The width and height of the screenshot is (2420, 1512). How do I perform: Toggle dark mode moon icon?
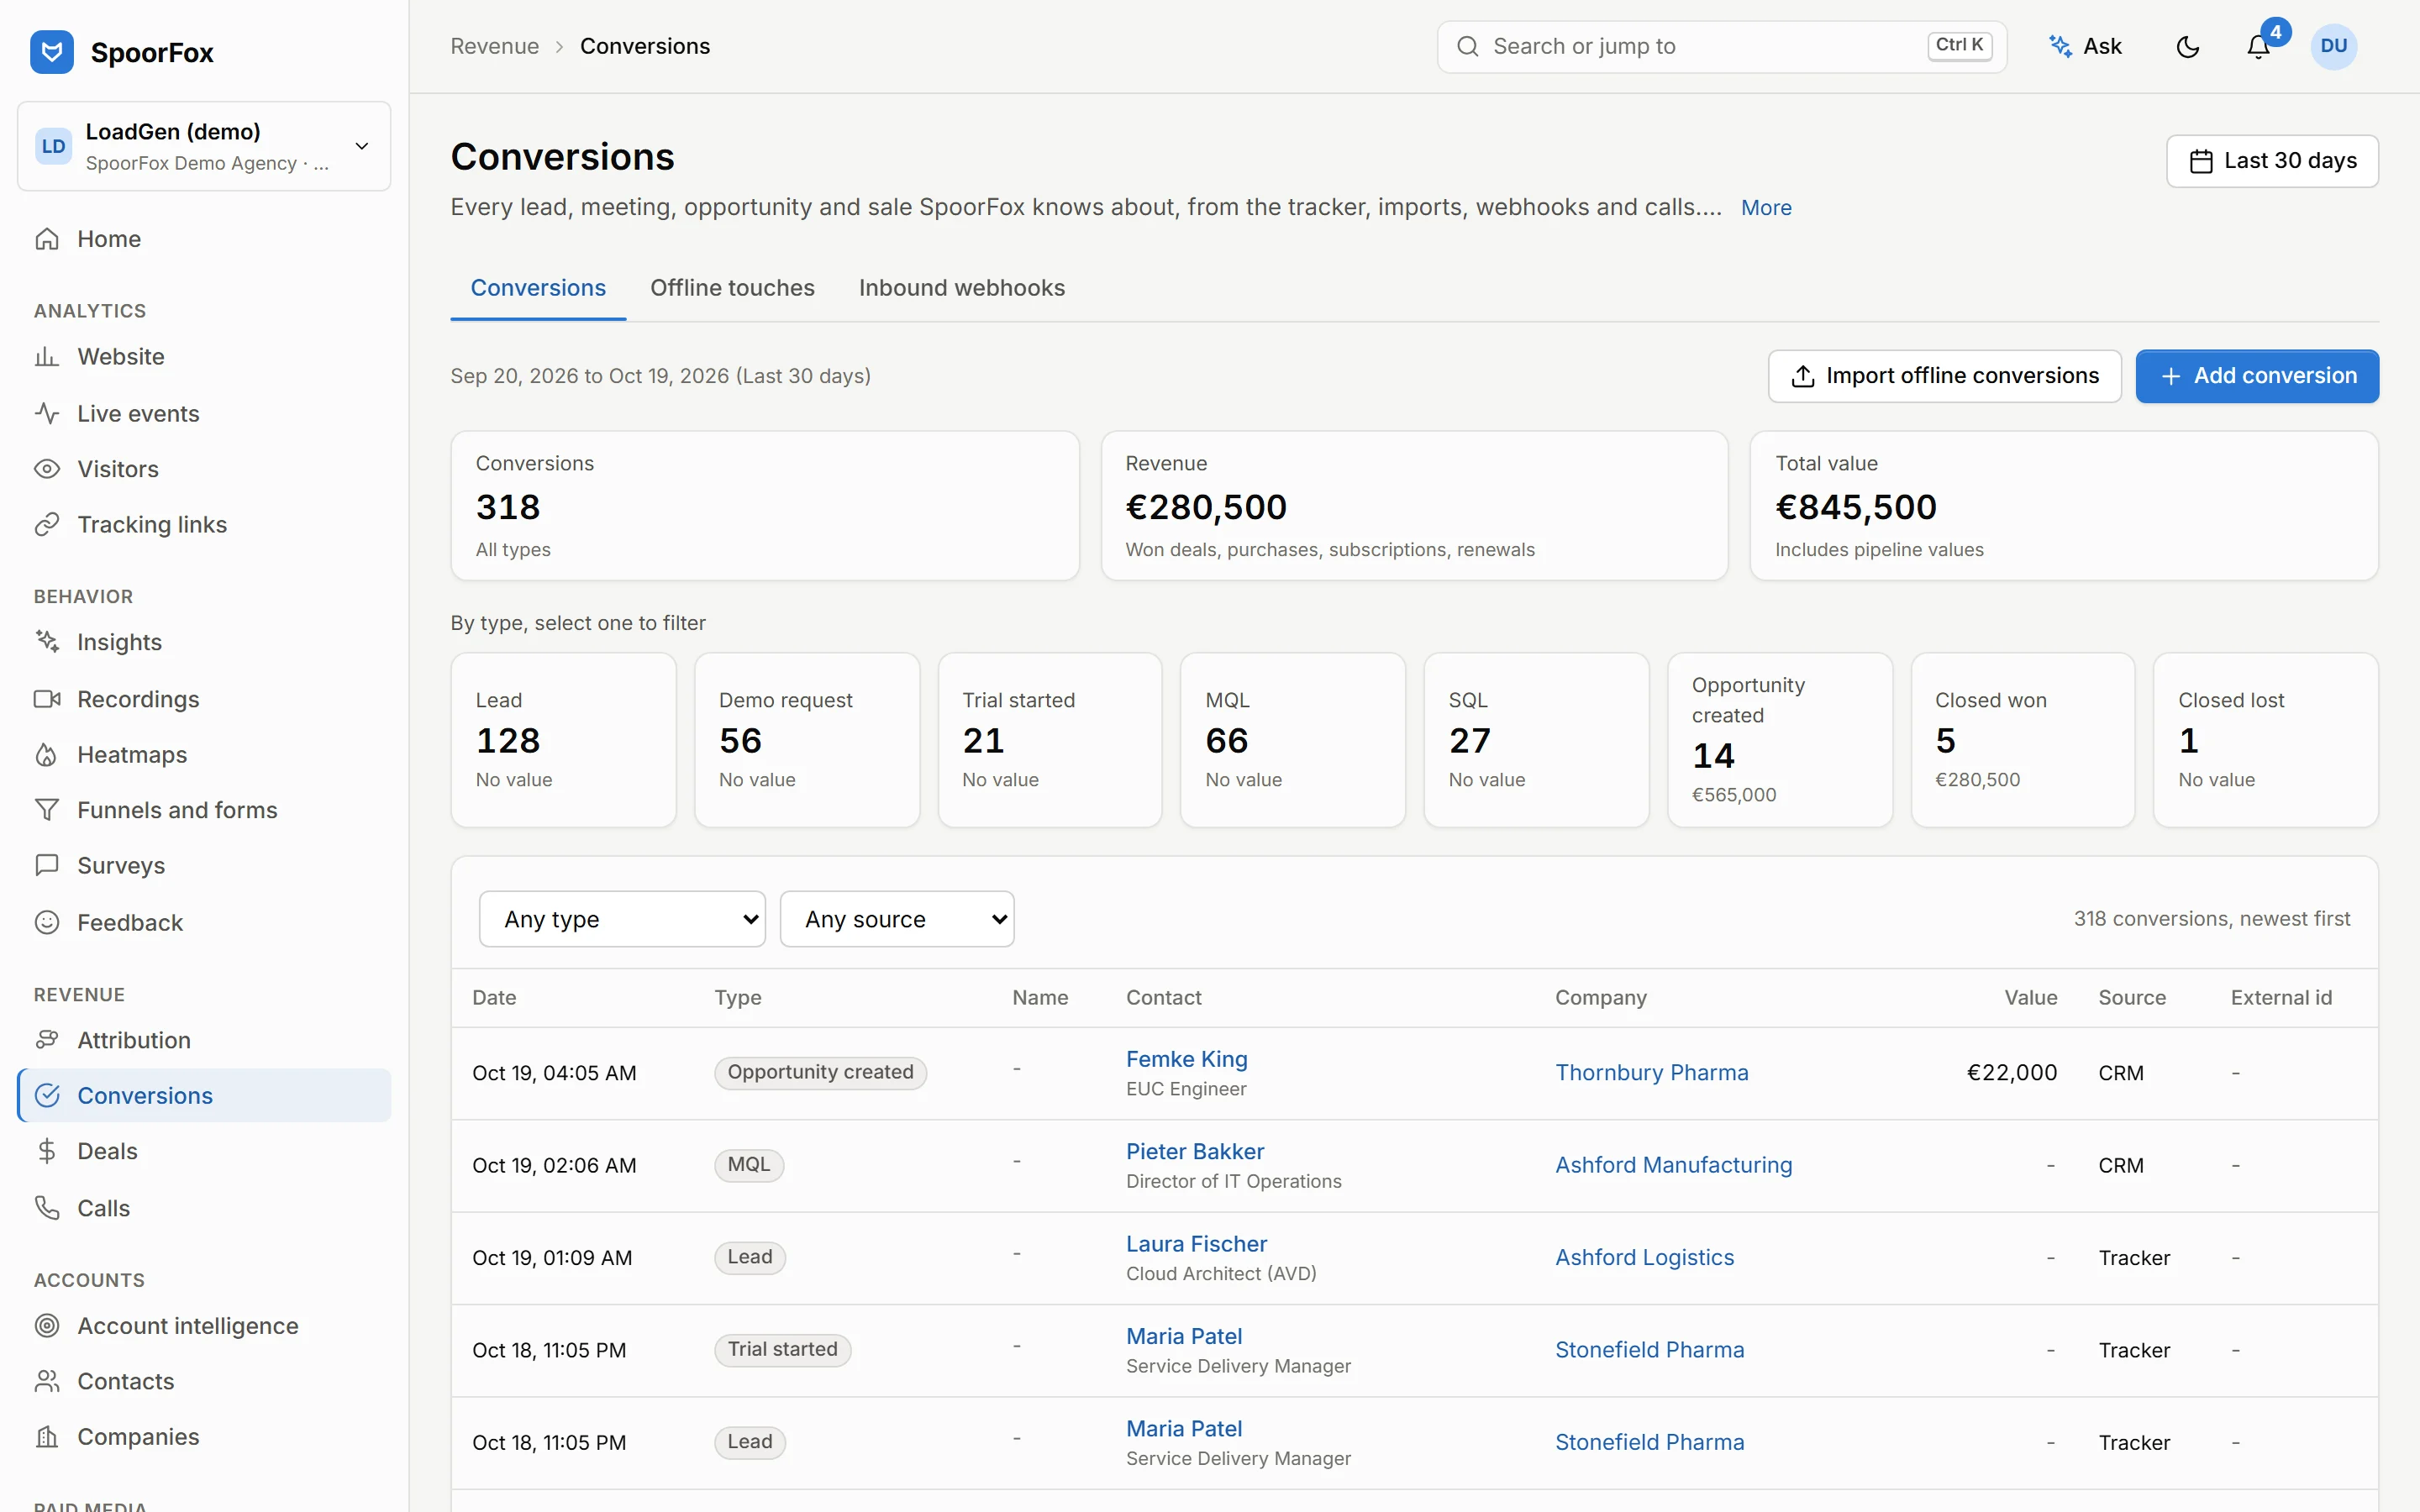click(2187, 47)
